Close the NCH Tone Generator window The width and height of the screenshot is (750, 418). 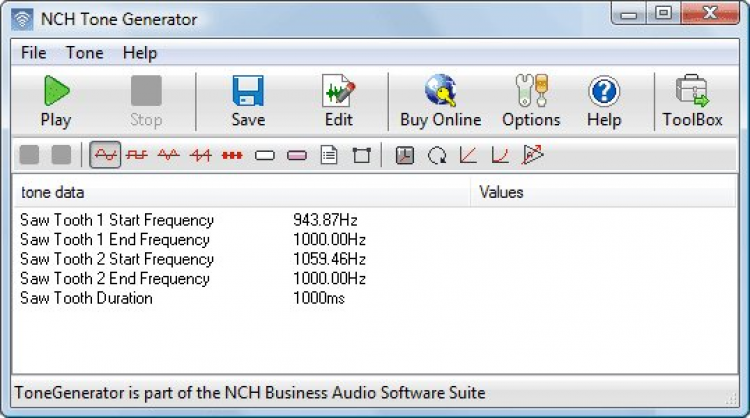pos(710,13)
